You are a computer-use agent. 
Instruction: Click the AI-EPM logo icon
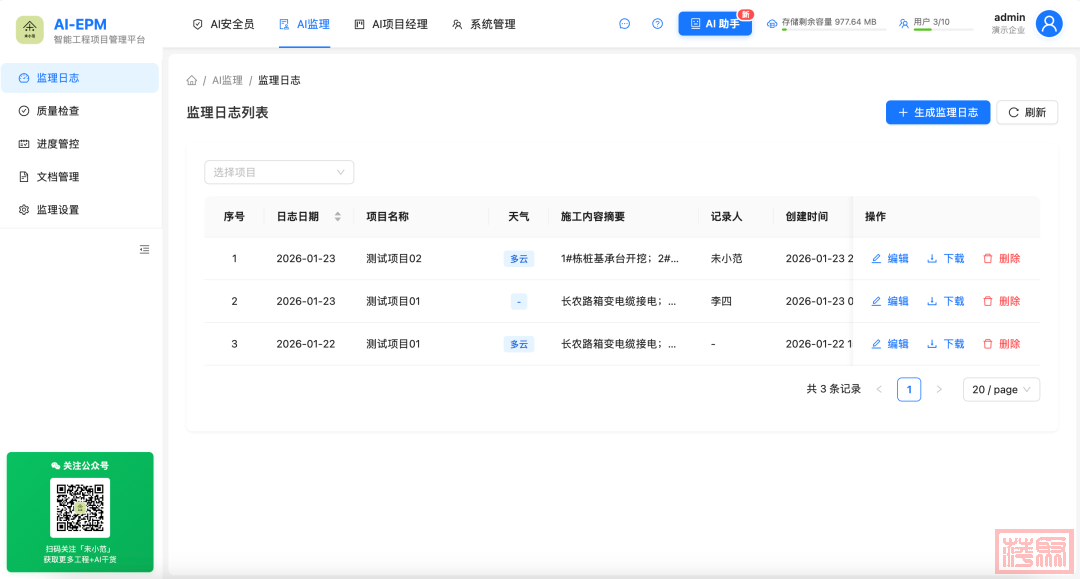point(30,30)
